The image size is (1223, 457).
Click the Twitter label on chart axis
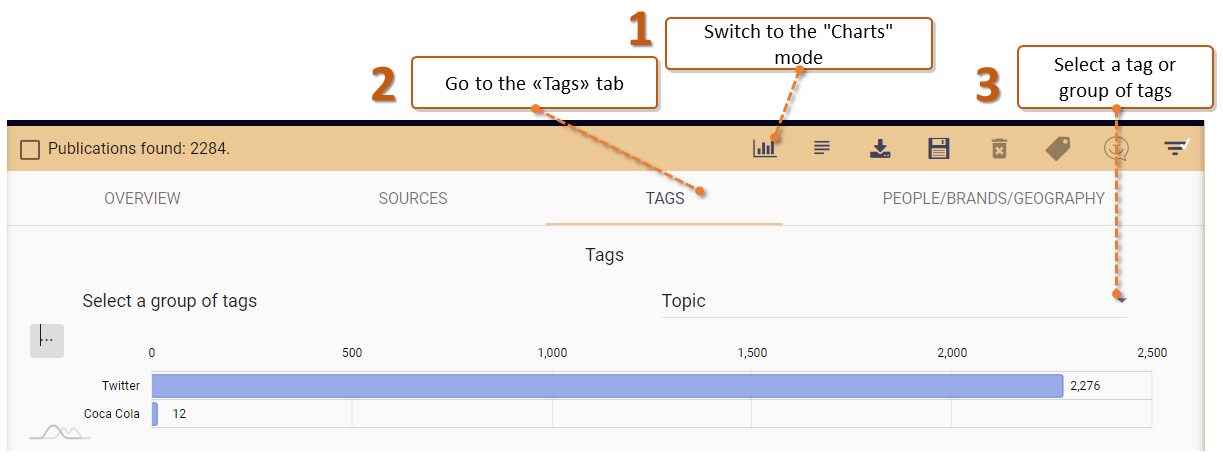point(121,385)
